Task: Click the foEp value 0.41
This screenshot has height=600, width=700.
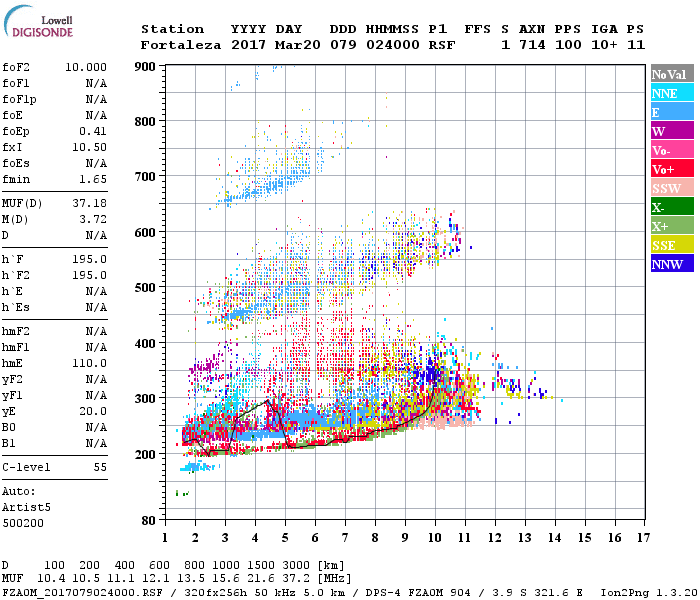Action: 93,131
